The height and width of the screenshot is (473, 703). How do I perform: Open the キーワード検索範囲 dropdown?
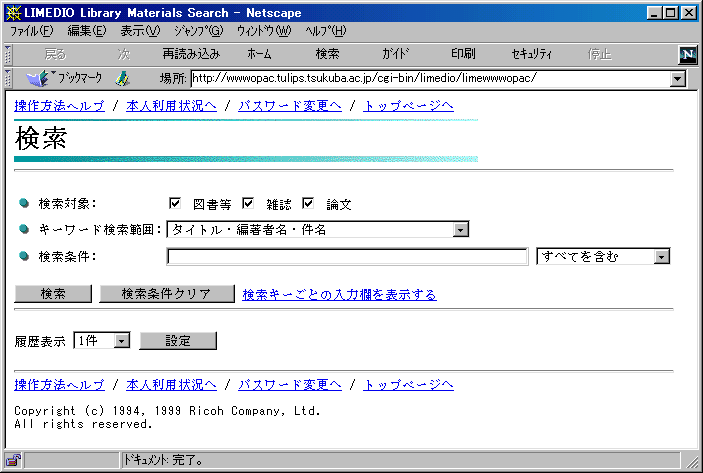[x=318, y=230]
